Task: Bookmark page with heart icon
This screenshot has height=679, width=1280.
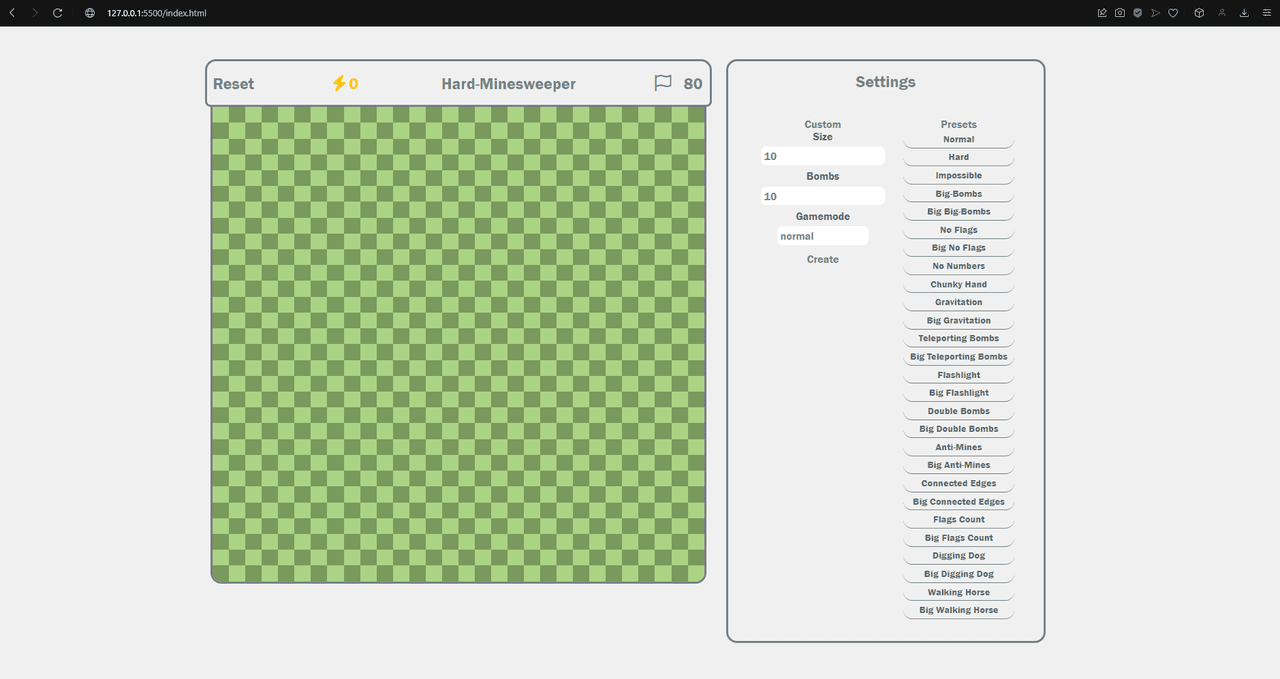Action: (x=1173, y=13)
